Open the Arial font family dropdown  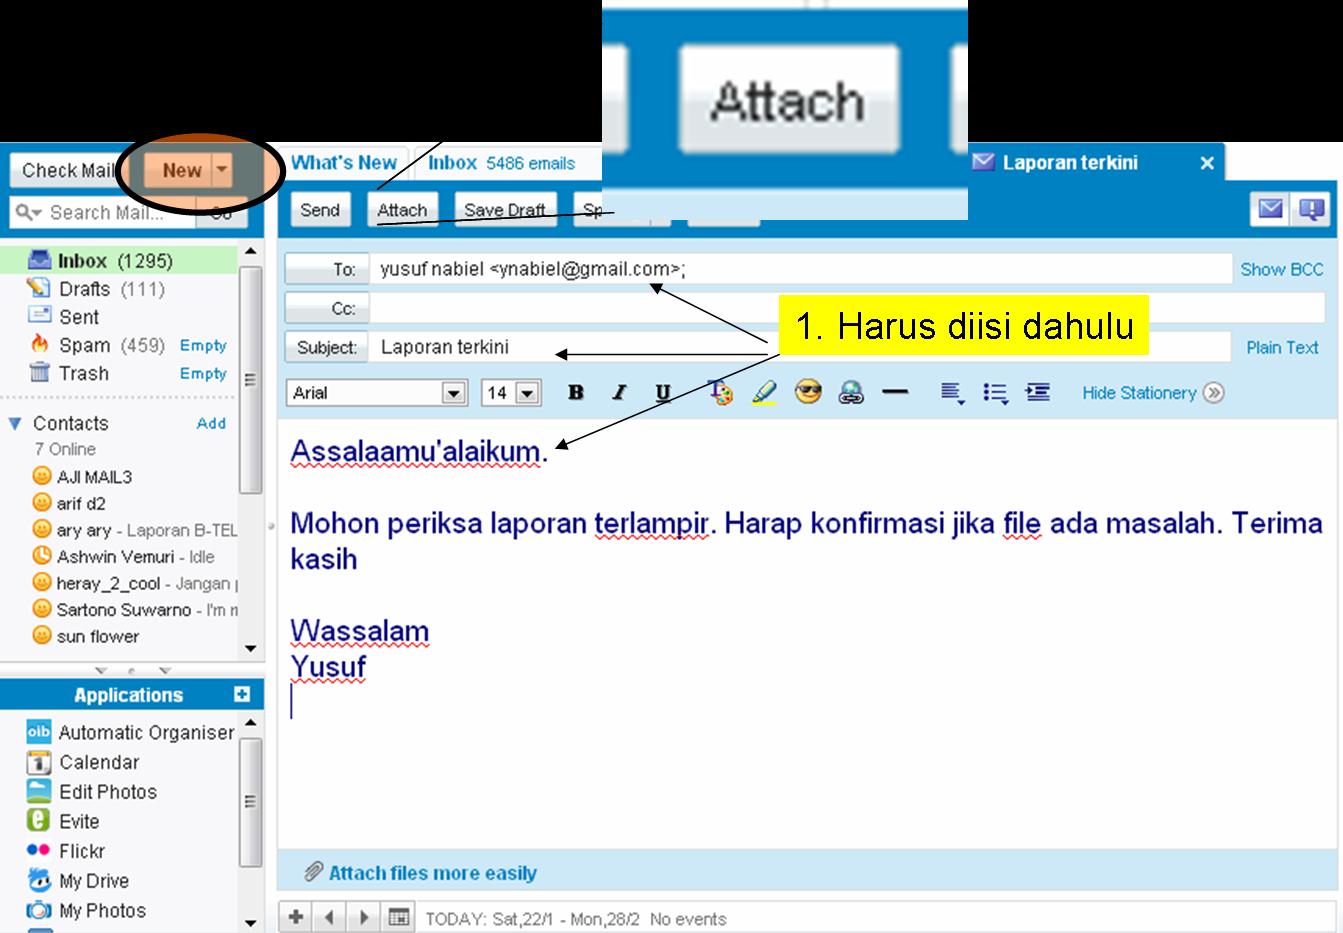376,392
